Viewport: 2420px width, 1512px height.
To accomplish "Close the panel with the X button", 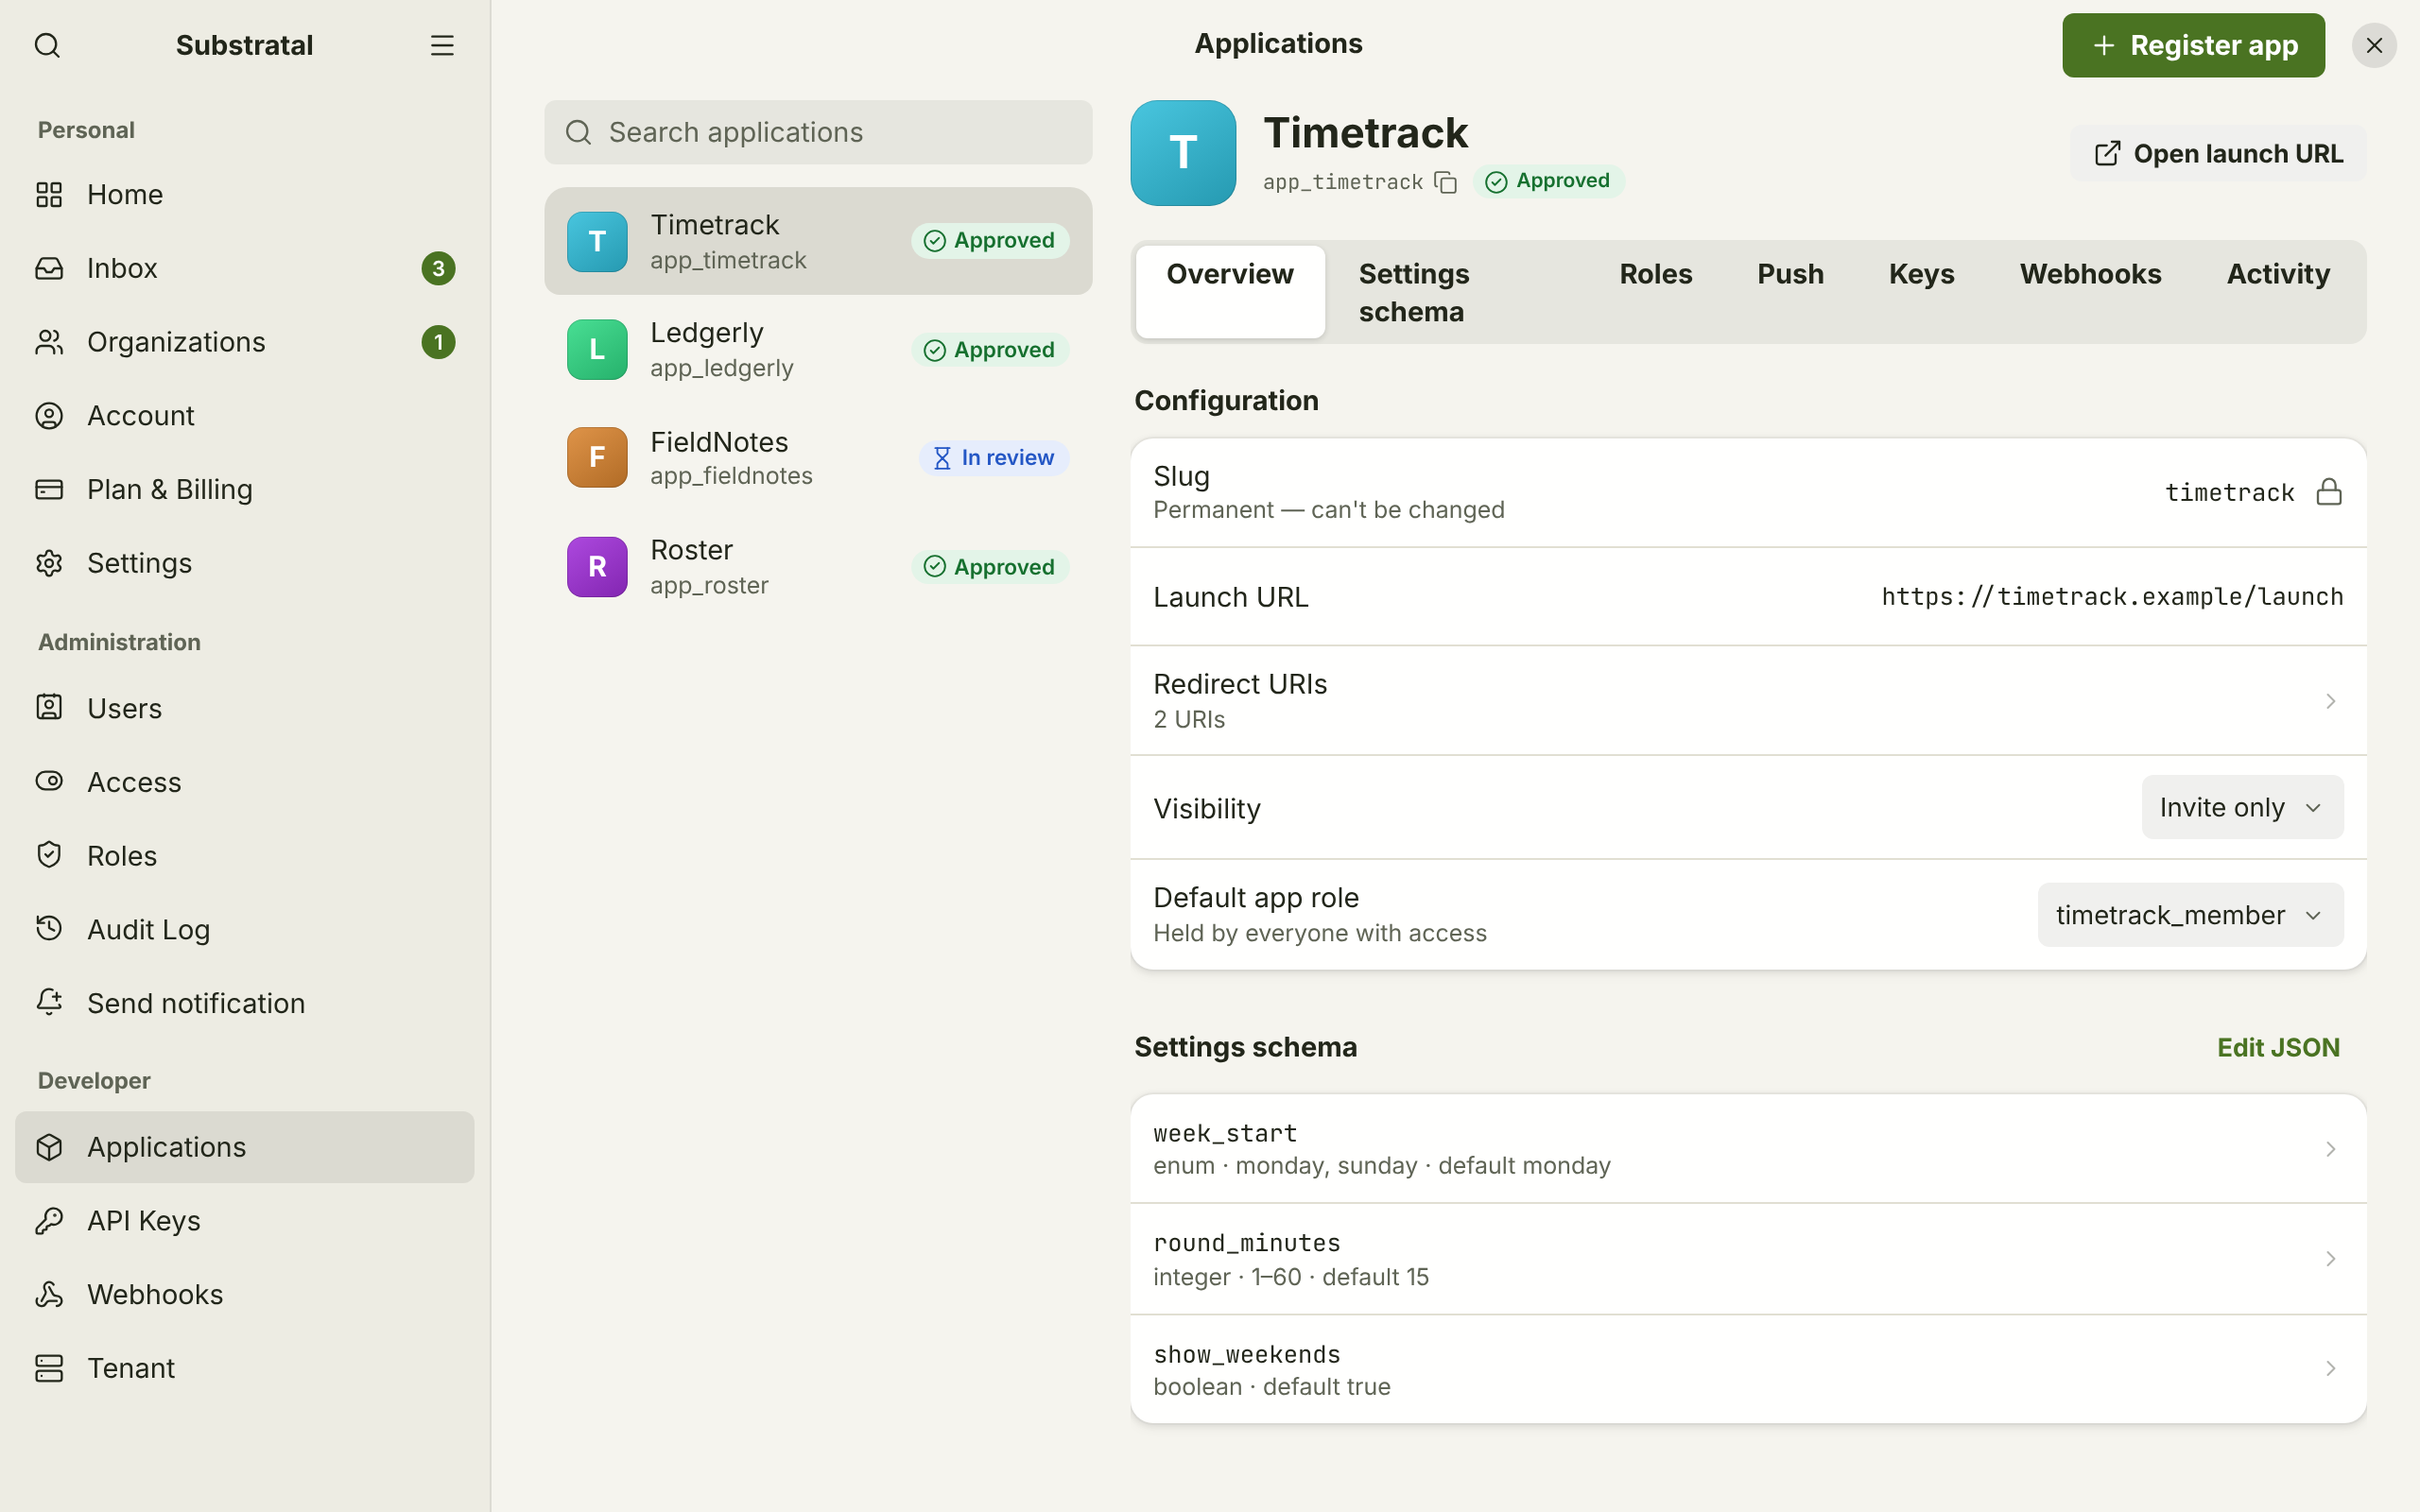I will (x=2374, y=45).
